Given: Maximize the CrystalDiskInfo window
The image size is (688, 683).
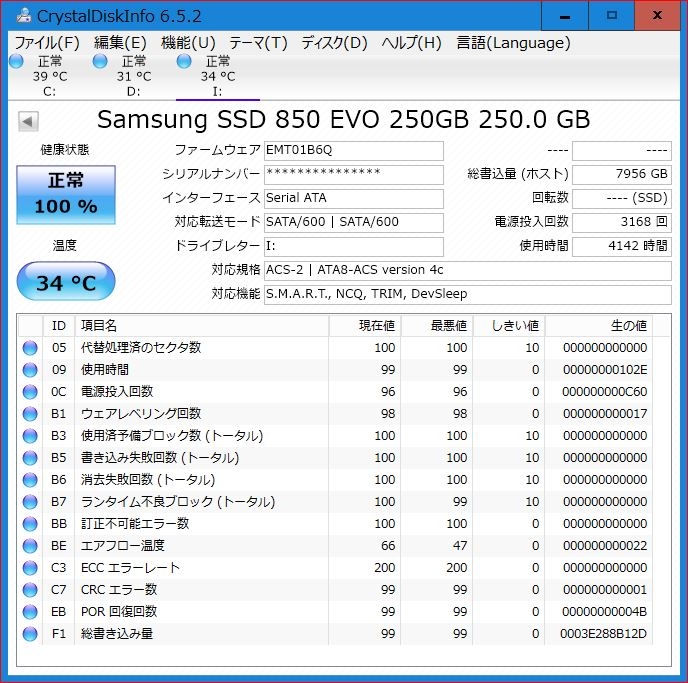Looking at the screenshot, I should click(x=611, y=16).
